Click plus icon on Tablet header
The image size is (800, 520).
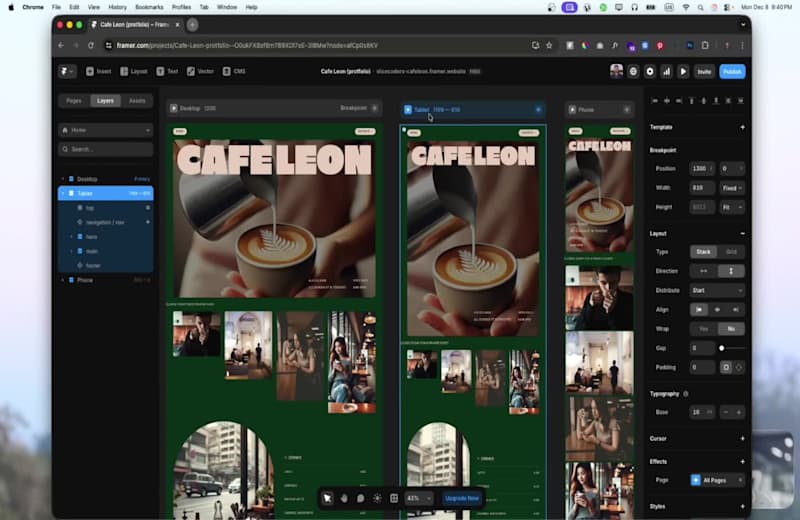pos(538,110)
